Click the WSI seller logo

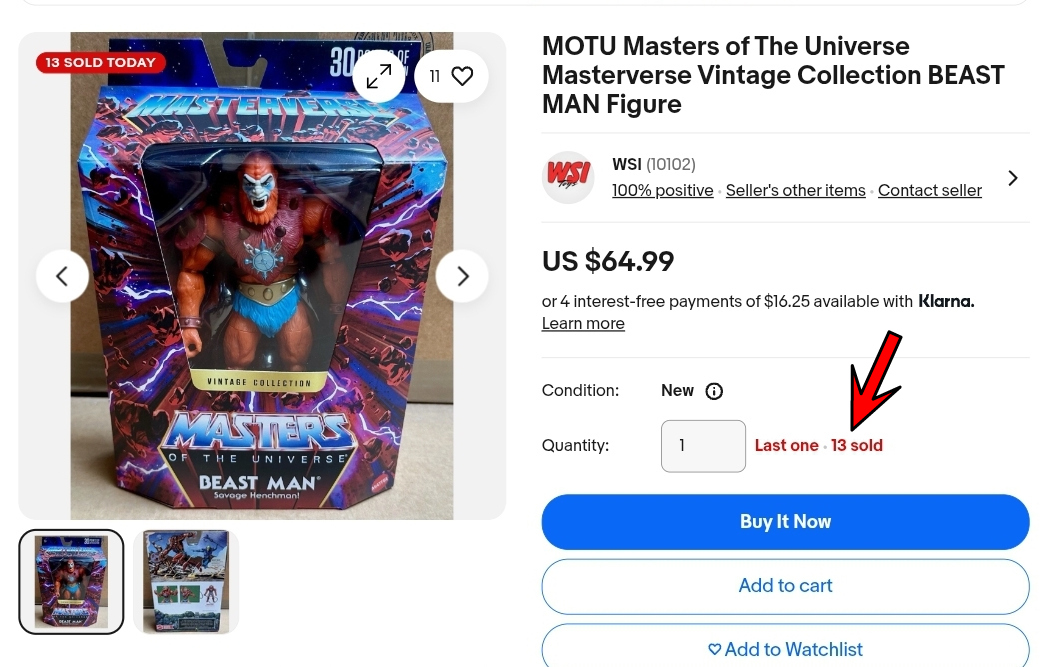click(568, 178)
